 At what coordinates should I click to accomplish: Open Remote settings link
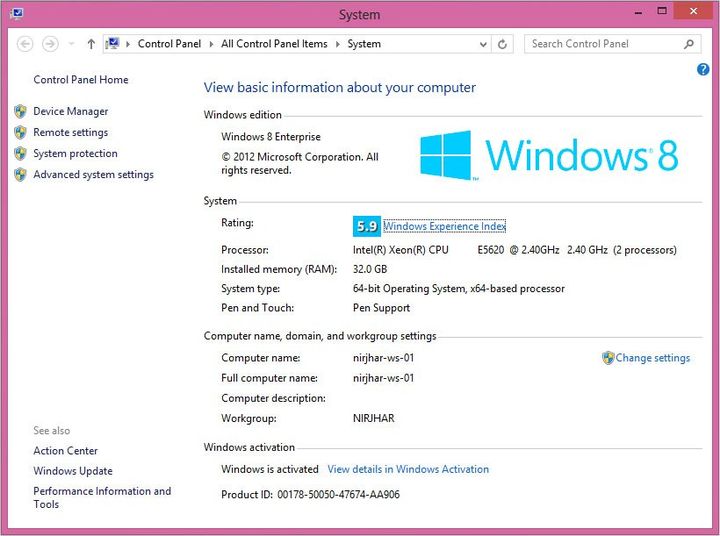tap(70, 132)
